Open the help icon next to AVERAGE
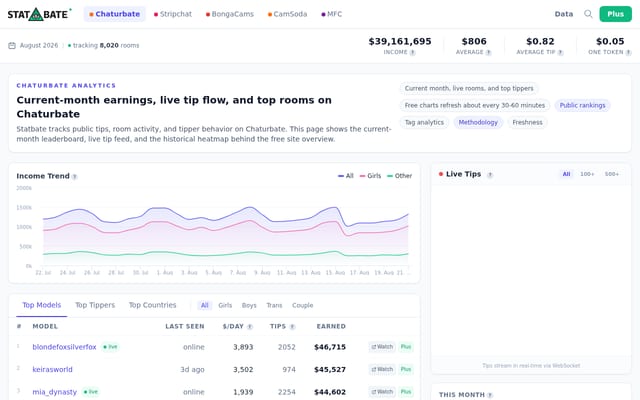Screen dimensions: 640x400 pyautogui.click(x=488, y=53)
